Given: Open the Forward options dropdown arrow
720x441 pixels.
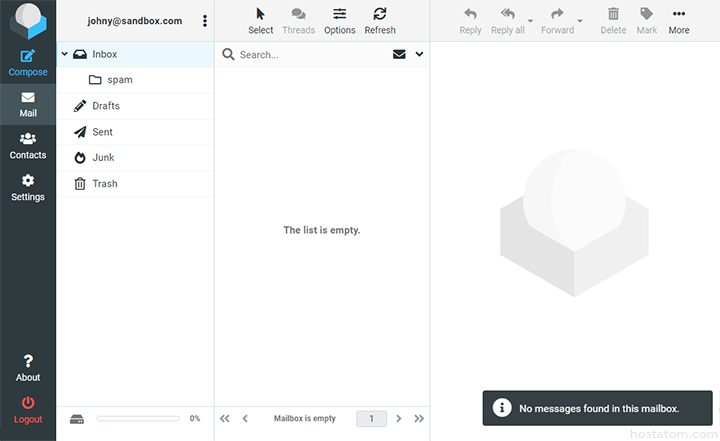Looking at the screenshot, I should tap(580, 20).
